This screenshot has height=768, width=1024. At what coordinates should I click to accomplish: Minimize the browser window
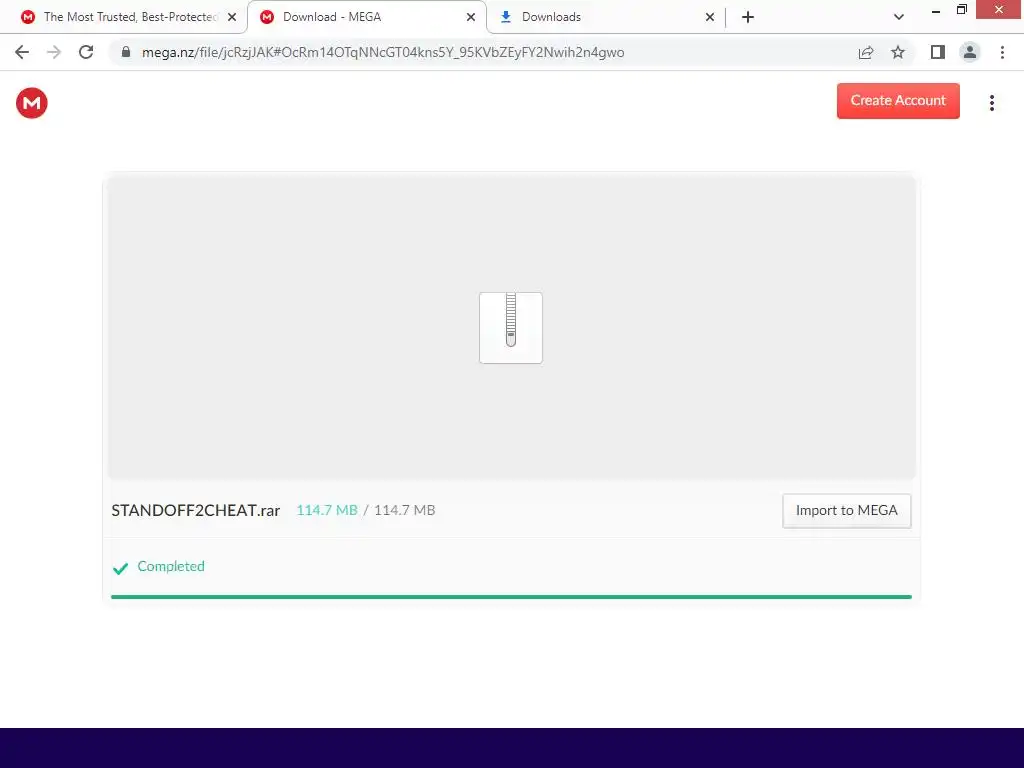coord(936,10)
